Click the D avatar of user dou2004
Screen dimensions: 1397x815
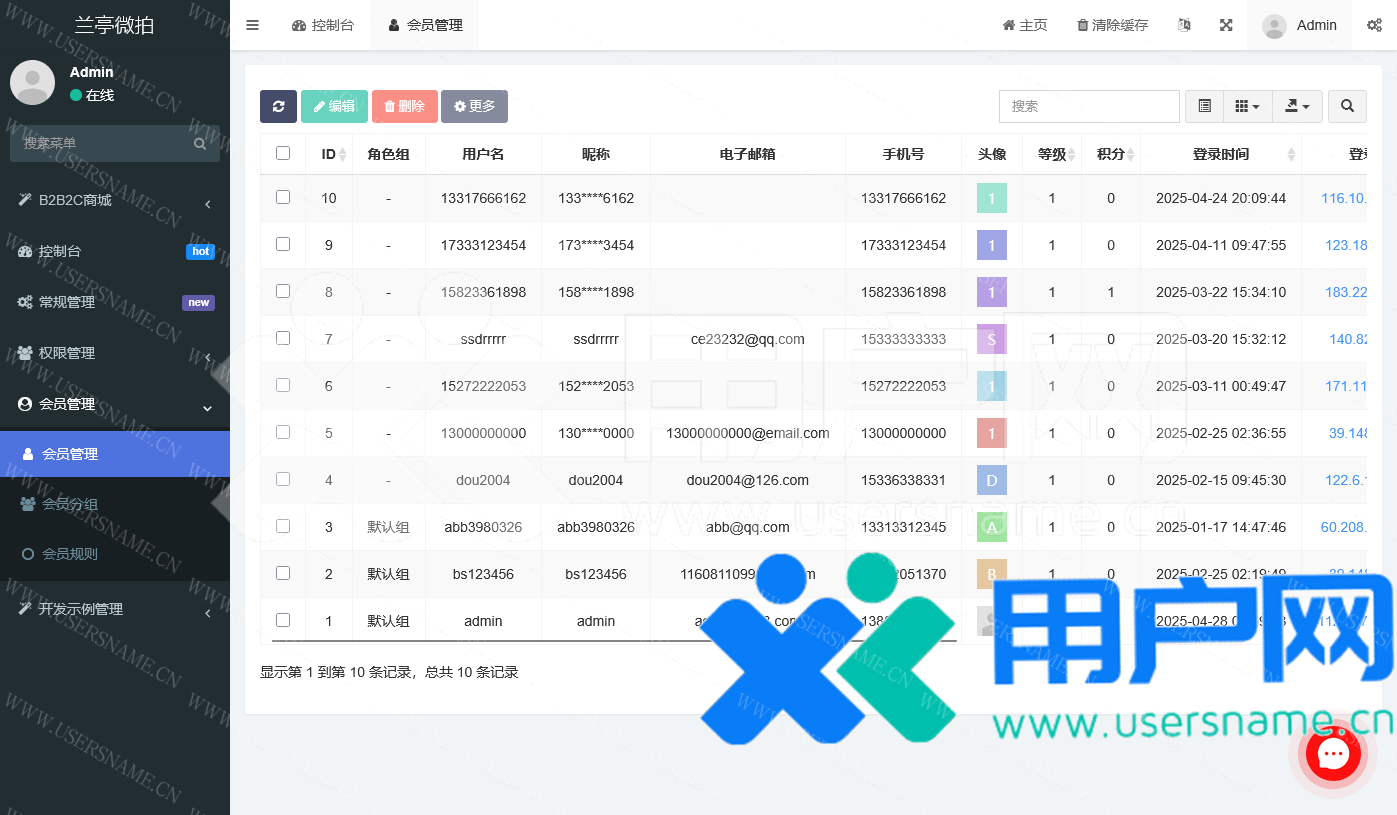[992, 480]
